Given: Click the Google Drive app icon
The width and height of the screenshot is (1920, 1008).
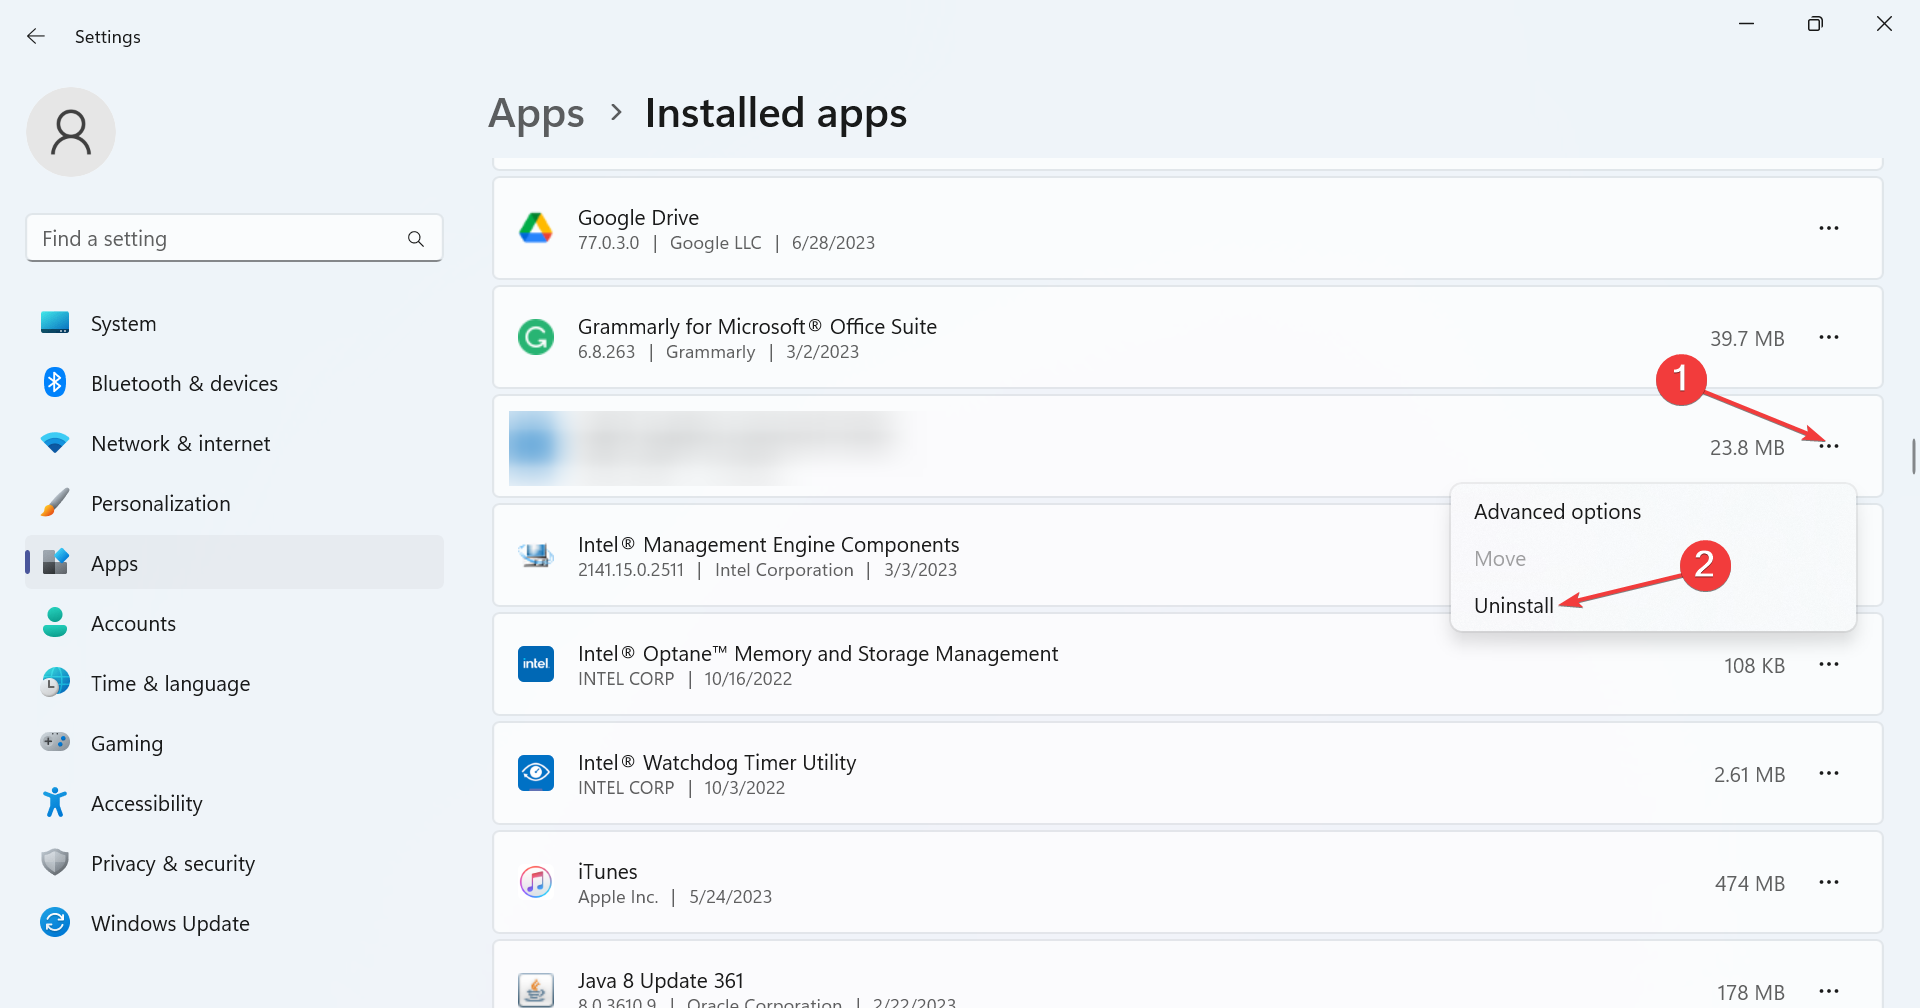Looking at the screenshot, I should click(x=536, y=228).
